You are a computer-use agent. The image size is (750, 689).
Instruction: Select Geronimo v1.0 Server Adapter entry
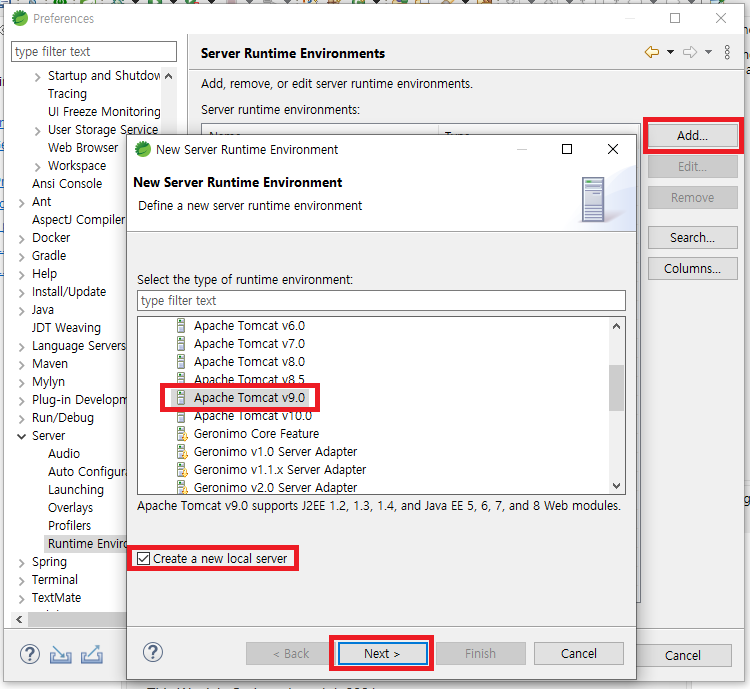(x=276, y=452)
